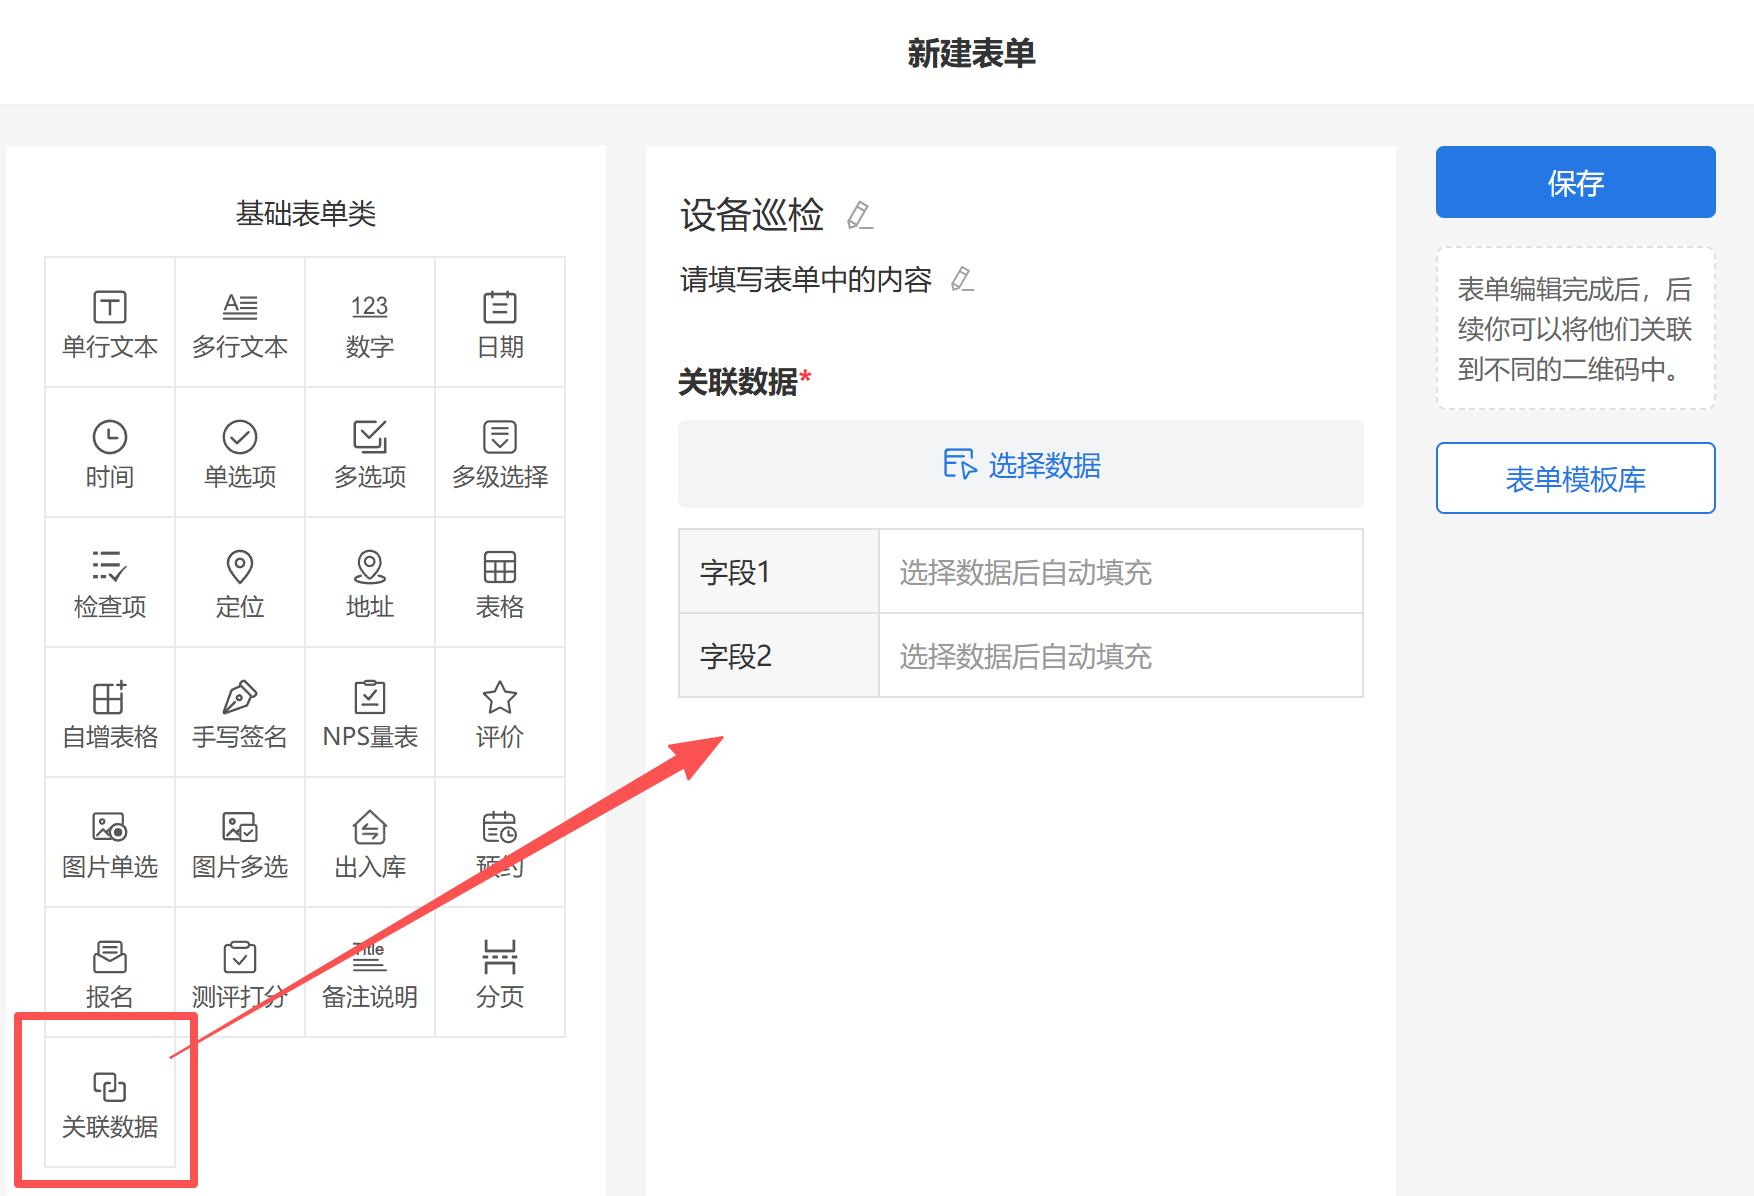Add the 自增表格 auto-increment table field
Image resolution: width=1754 pixels, height=1196 pixels.
[110, 712]
